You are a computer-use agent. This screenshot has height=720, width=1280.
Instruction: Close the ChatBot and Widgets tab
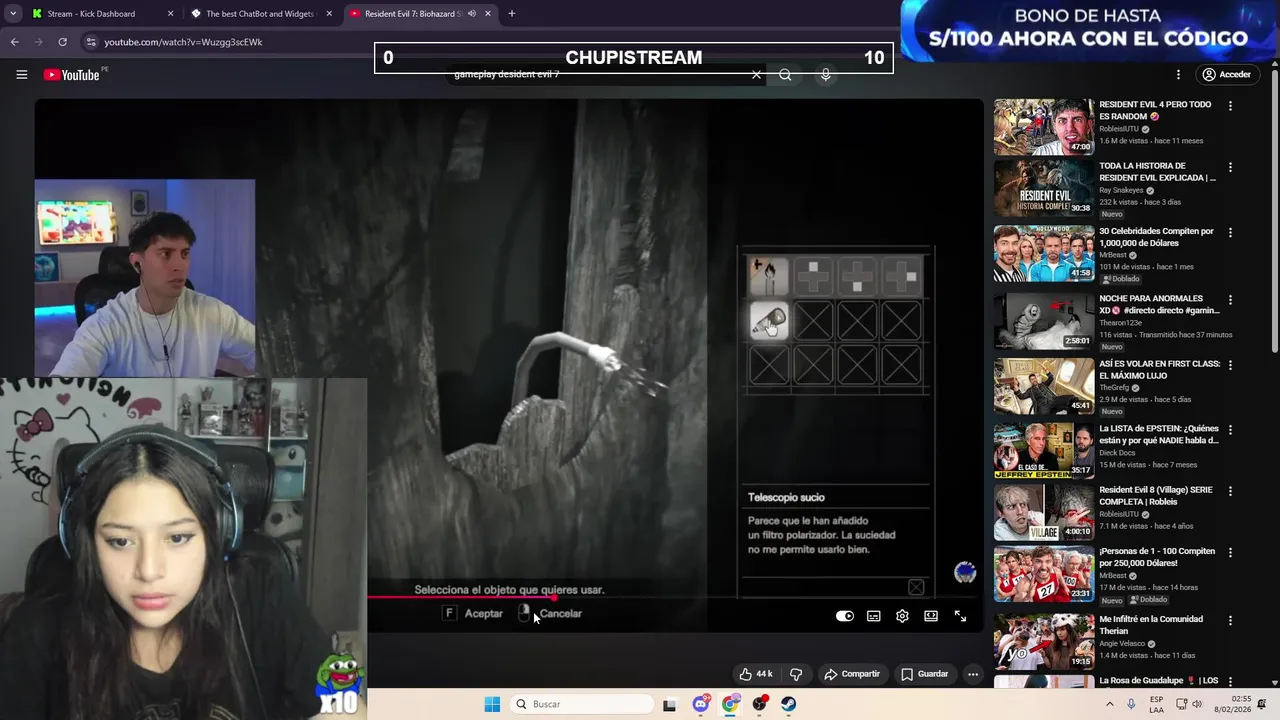[x=329, y=14]
